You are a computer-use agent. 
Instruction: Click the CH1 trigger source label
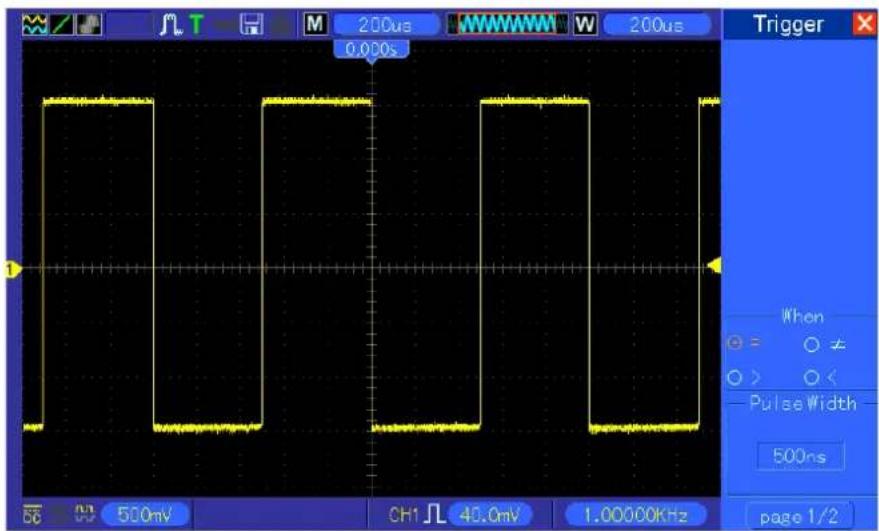click(x=404, y=515)
